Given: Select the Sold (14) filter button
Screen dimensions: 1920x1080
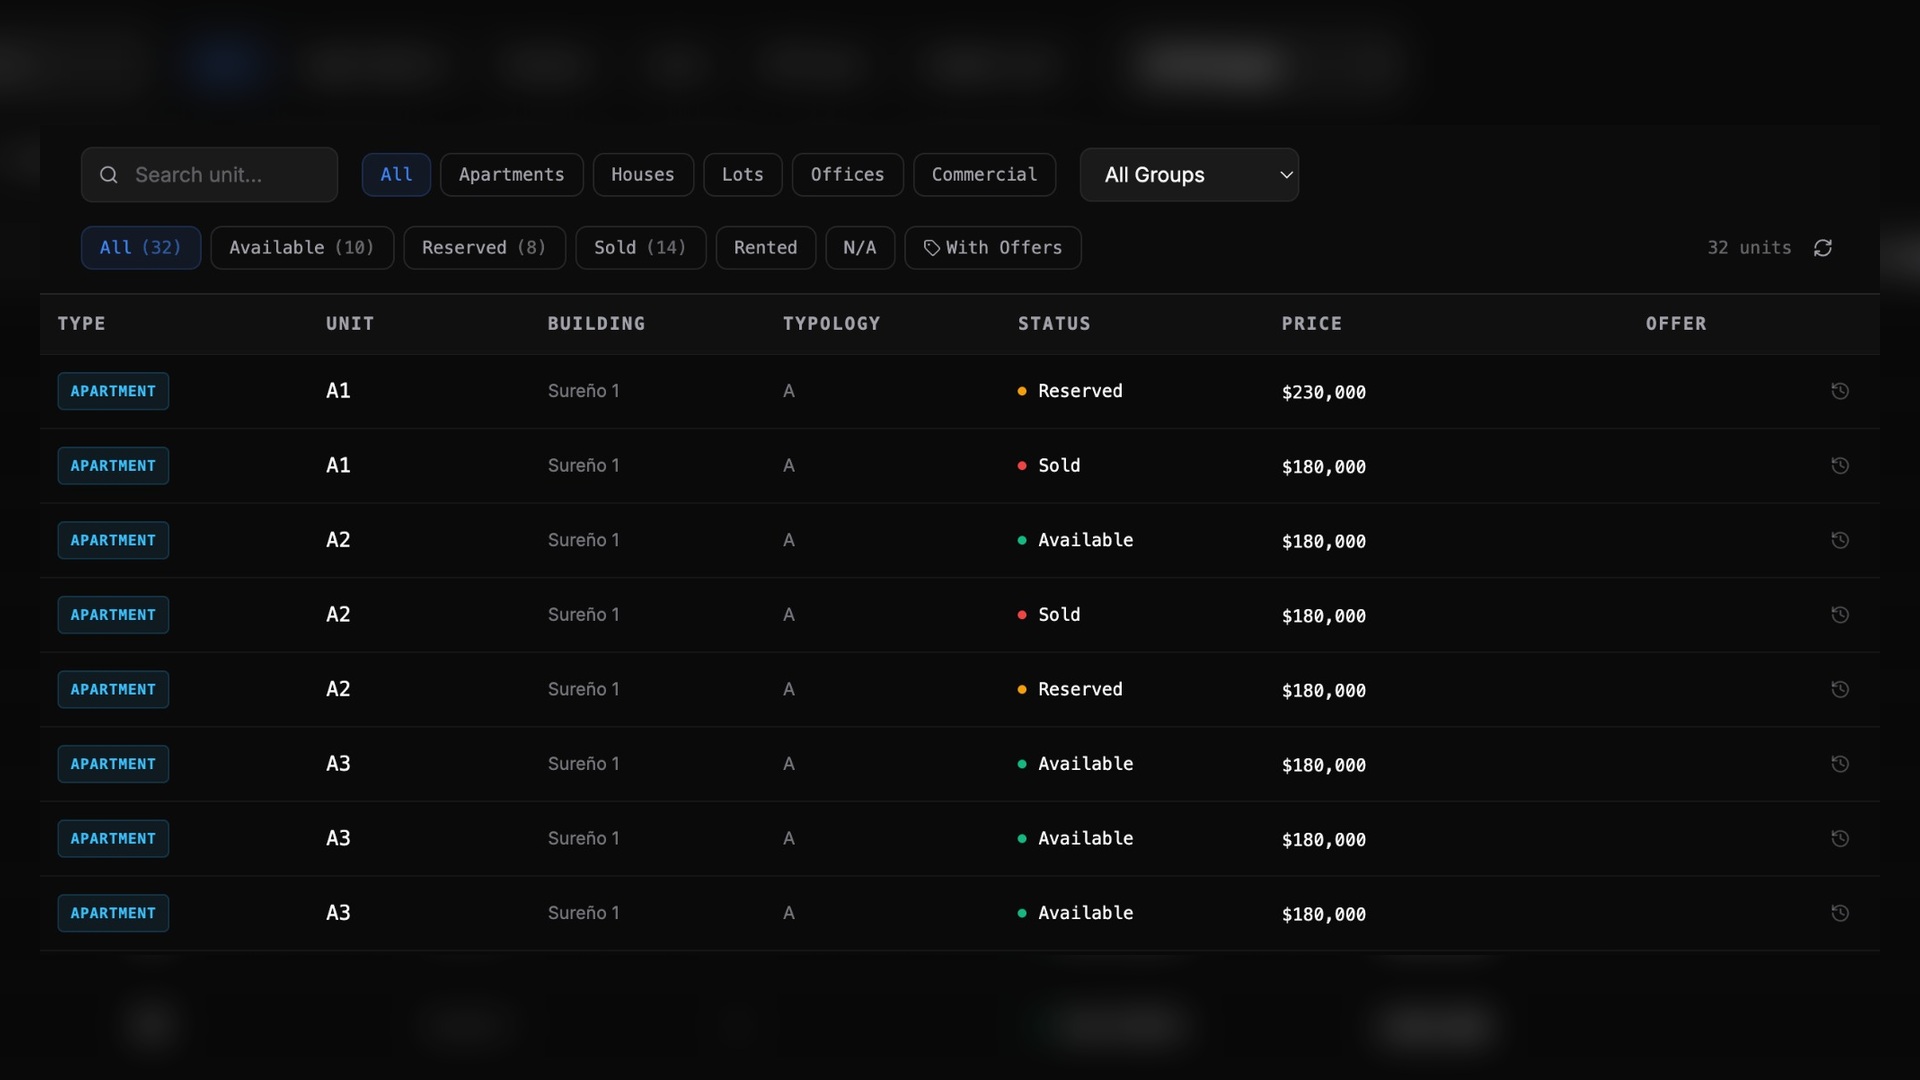Looking at the screenshot, I should [x=640, y=248].
